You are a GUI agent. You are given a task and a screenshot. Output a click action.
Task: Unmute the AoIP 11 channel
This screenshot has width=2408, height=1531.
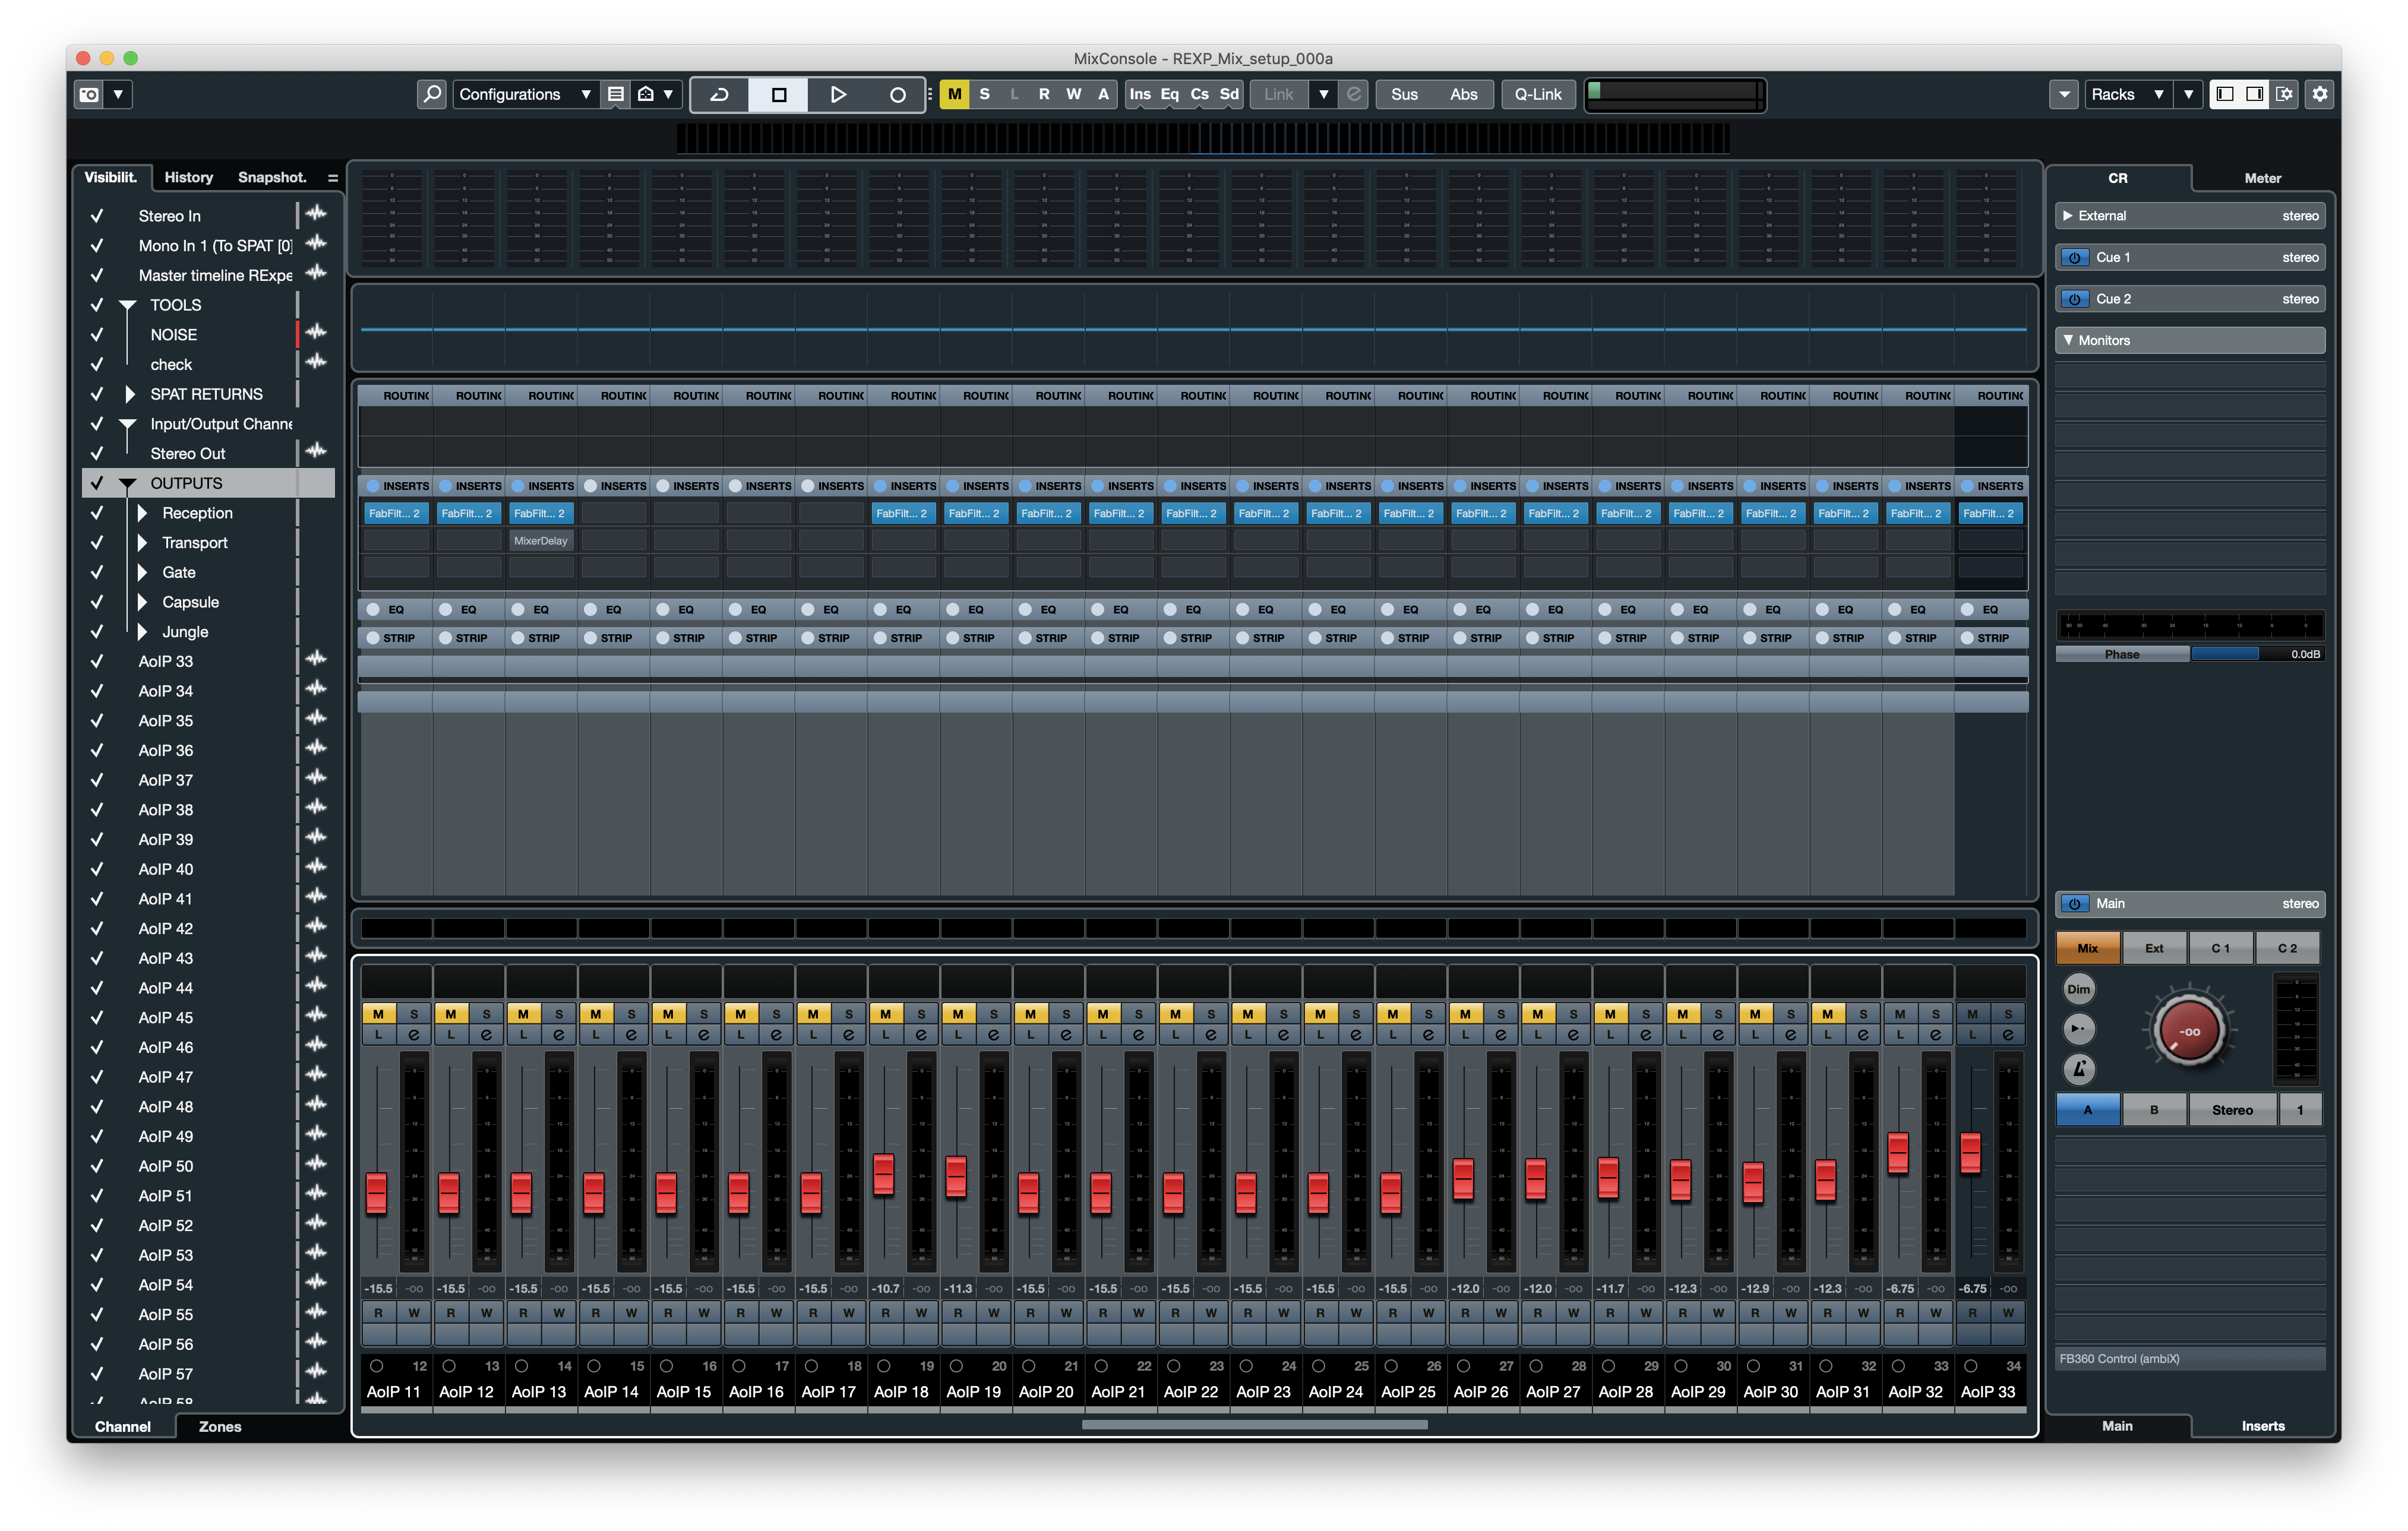[x=378, y=1013]
